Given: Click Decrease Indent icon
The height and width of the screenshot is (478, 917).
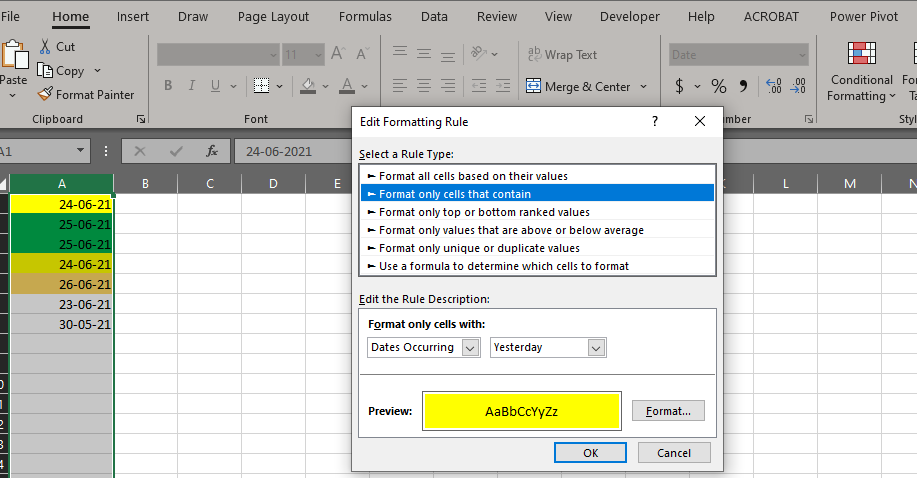Looking at the screenshot, I should (x=479, y=86).
